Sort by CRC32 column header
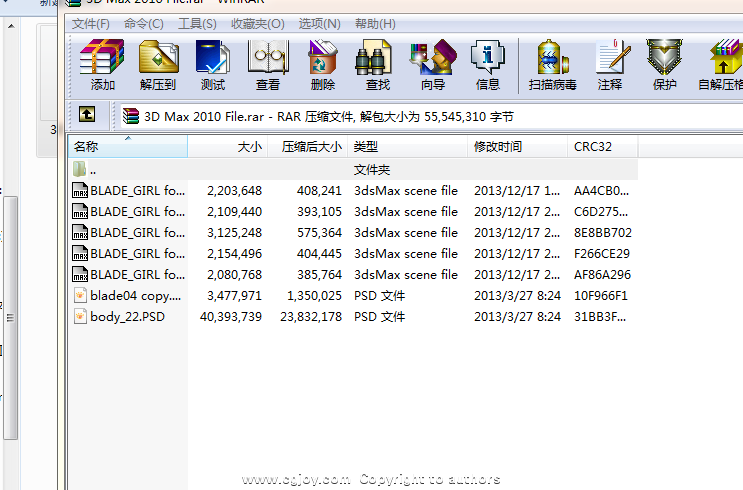The height and width of the screenshot is (490, 743). [603, 146]
